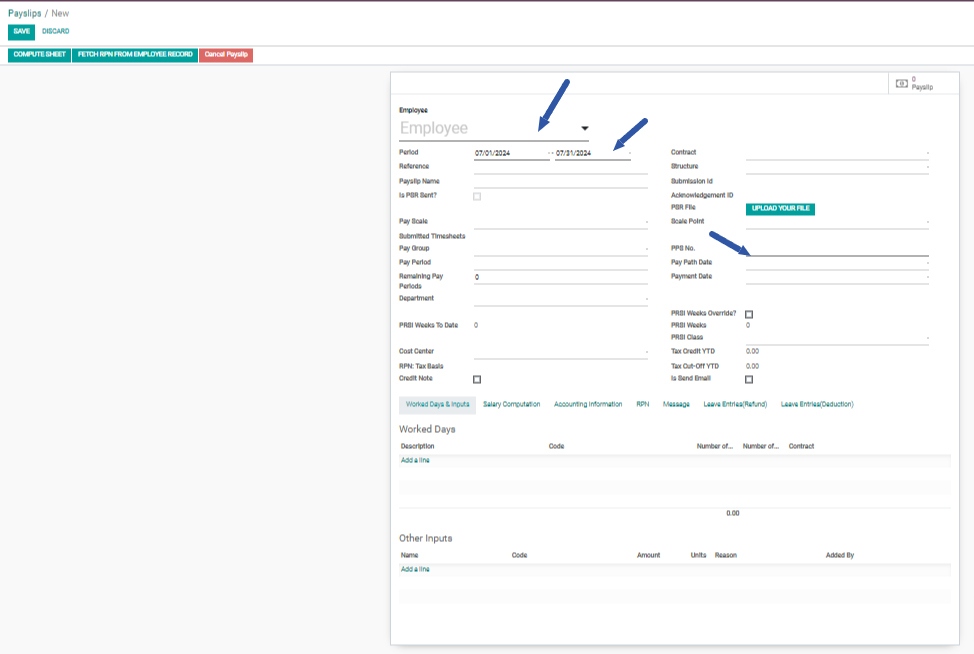Tick the Is Send Email checkbox
This screenshot has width=974, height=654.
(x=749, y=380)
